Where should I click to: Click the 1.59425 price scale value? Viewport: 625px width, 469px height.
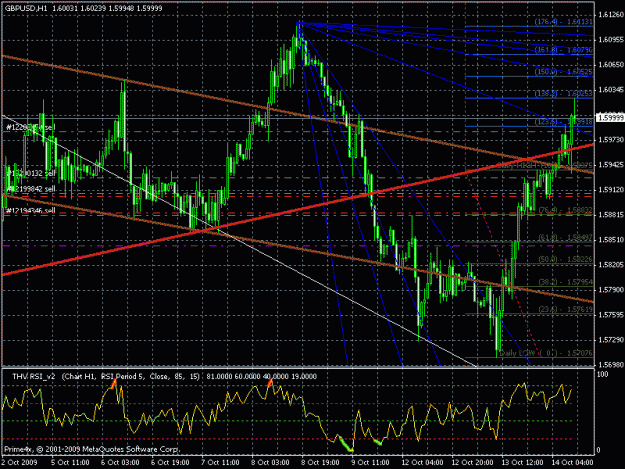[611, 165]
